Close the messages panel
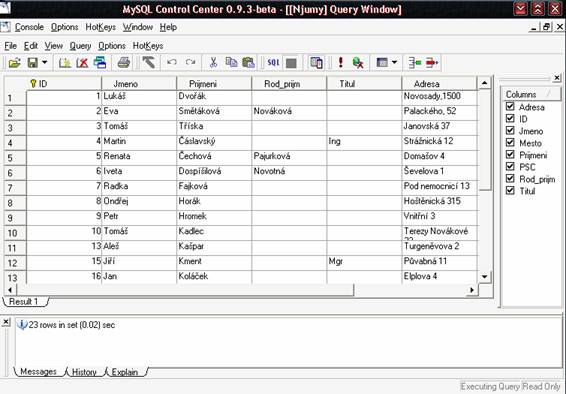This screenshot has height=394, width=566. (6, 321)
